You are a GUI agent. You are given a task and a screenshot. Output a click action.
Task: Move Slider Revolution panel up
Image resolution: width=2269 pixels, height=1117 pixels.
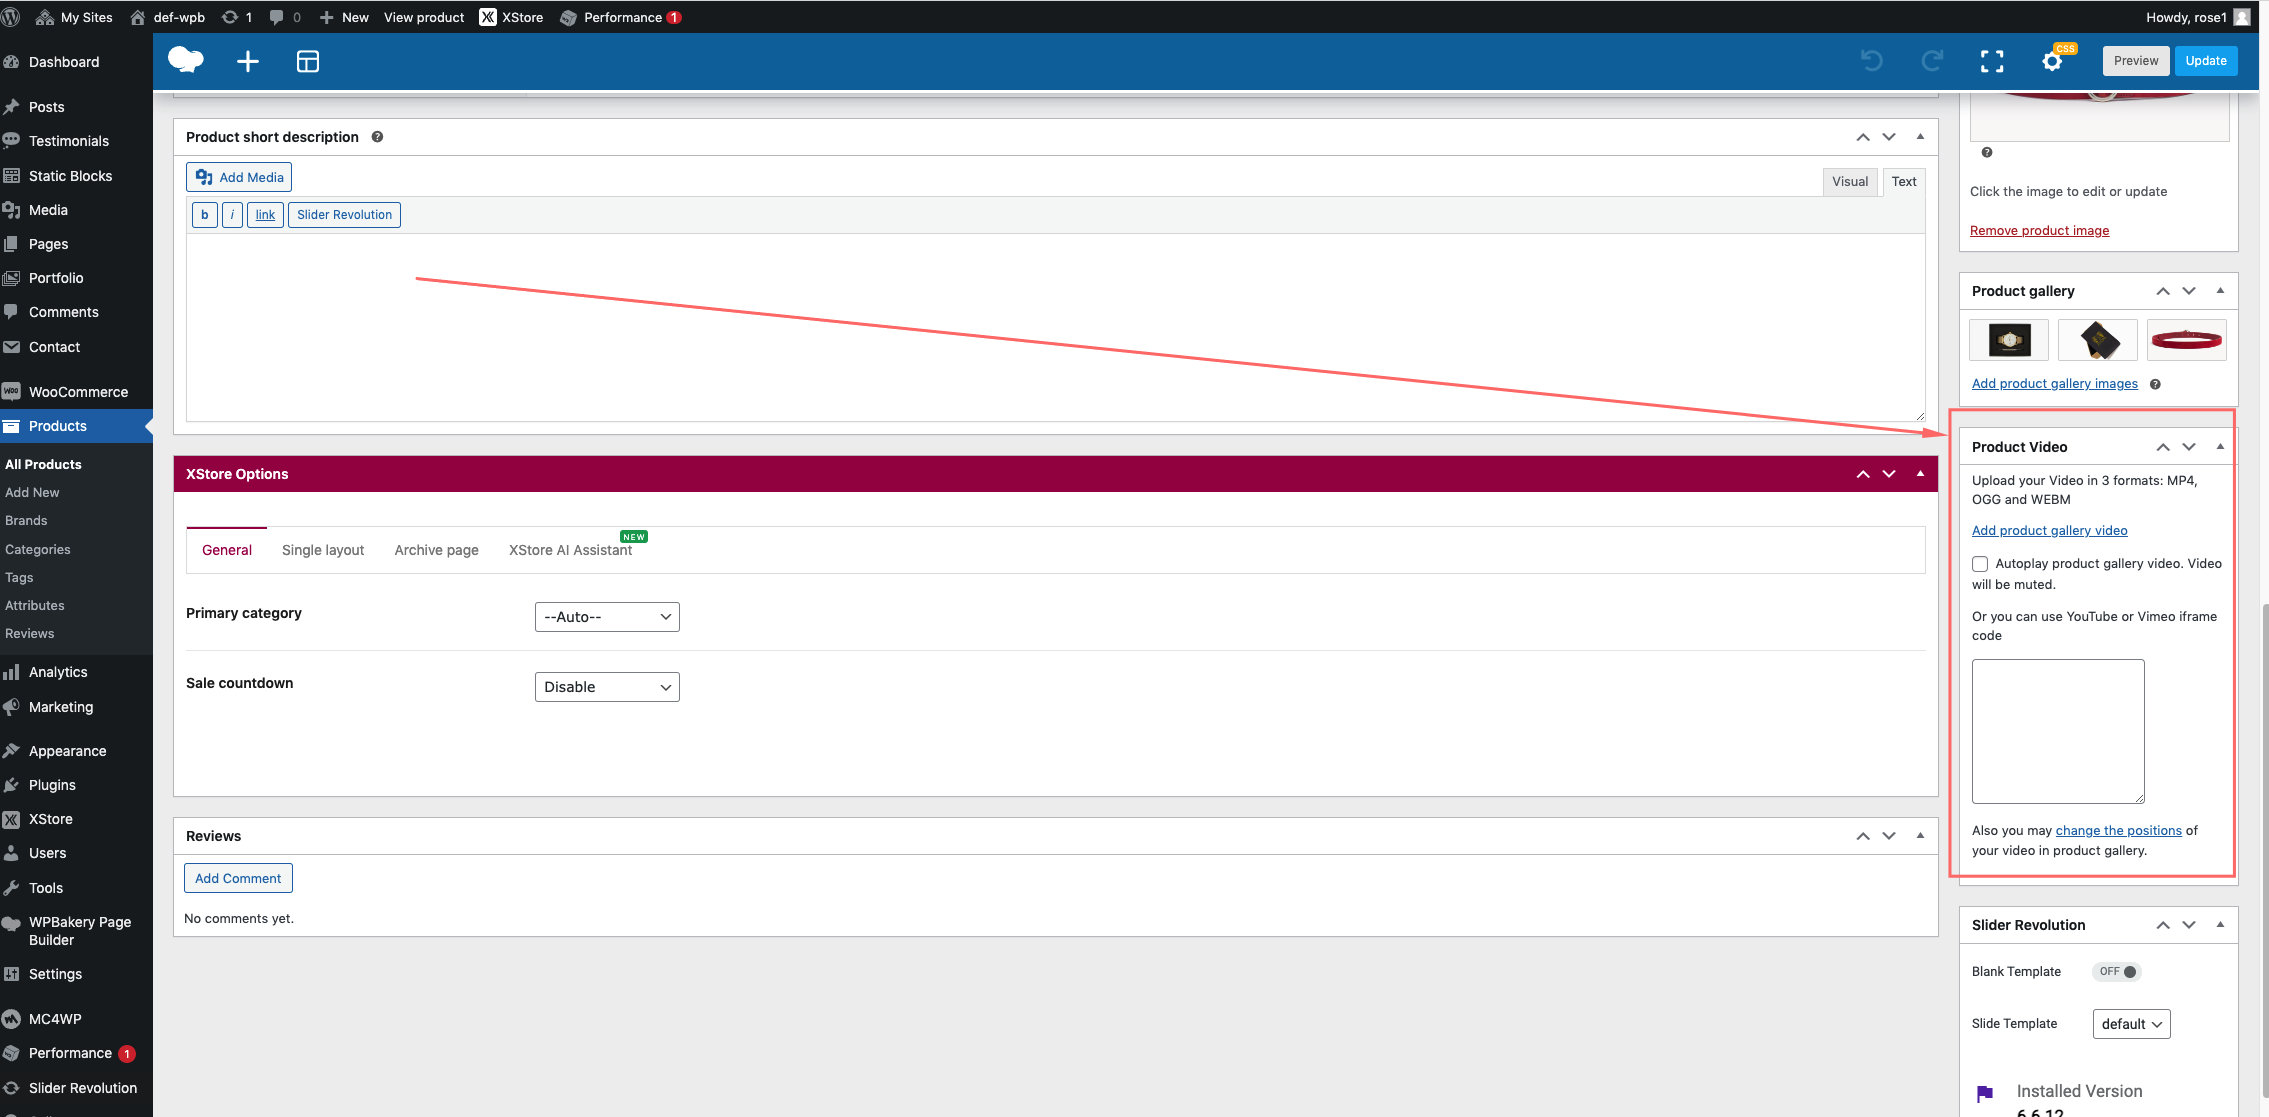(x=2163, y=925)
